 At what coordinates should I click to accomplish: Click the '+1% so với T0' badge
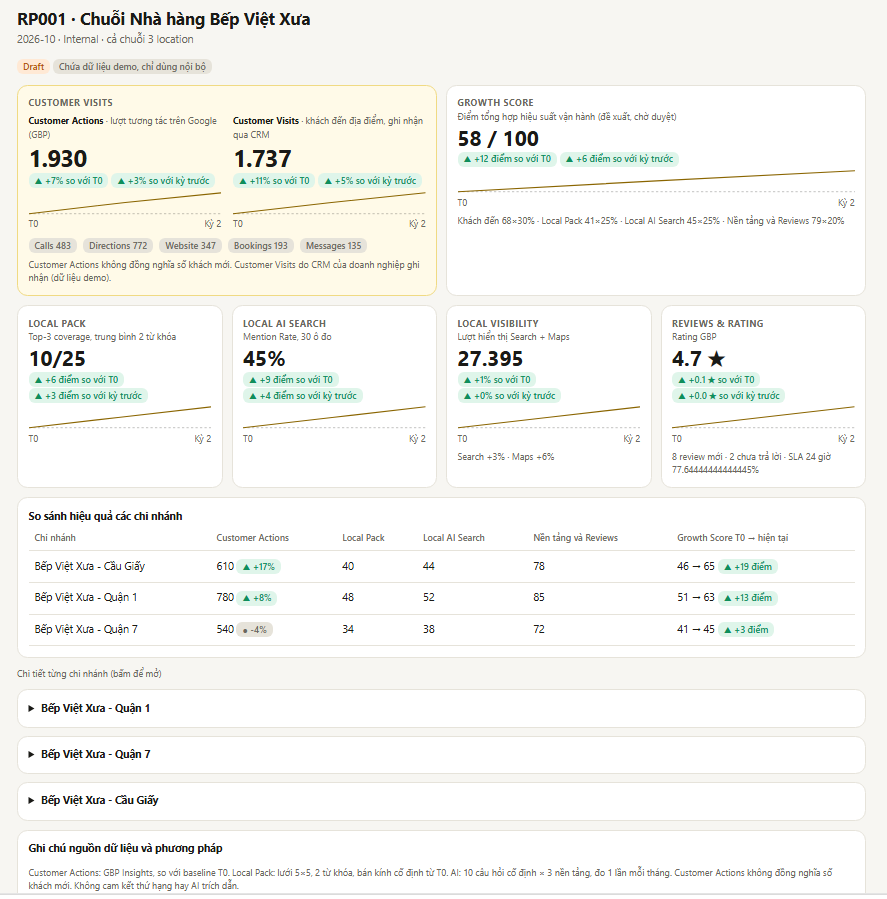pyautogui.click(x=497, y=380)
